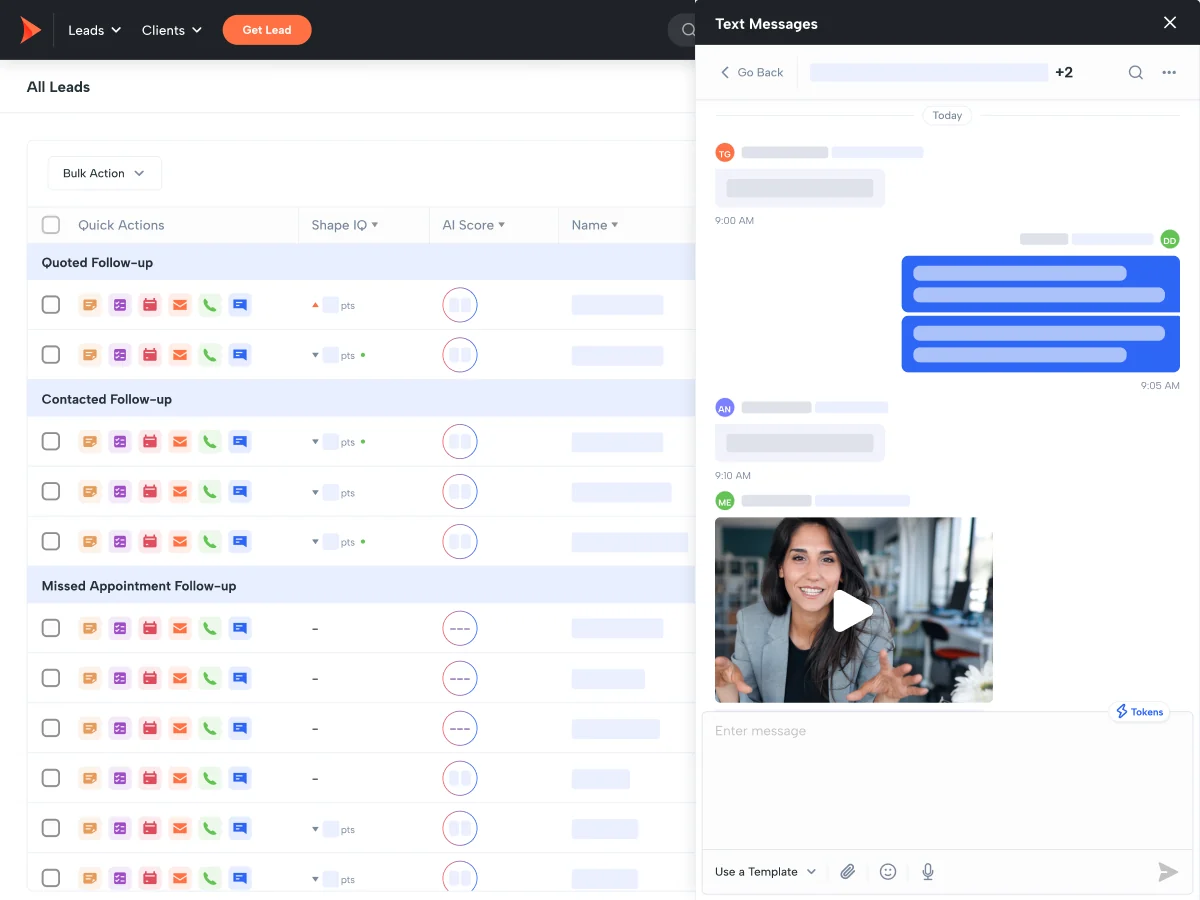The width and height of the screenshot is (1200, 900).
Task: Sort by Name column
Action: click(x=595, y=225)
